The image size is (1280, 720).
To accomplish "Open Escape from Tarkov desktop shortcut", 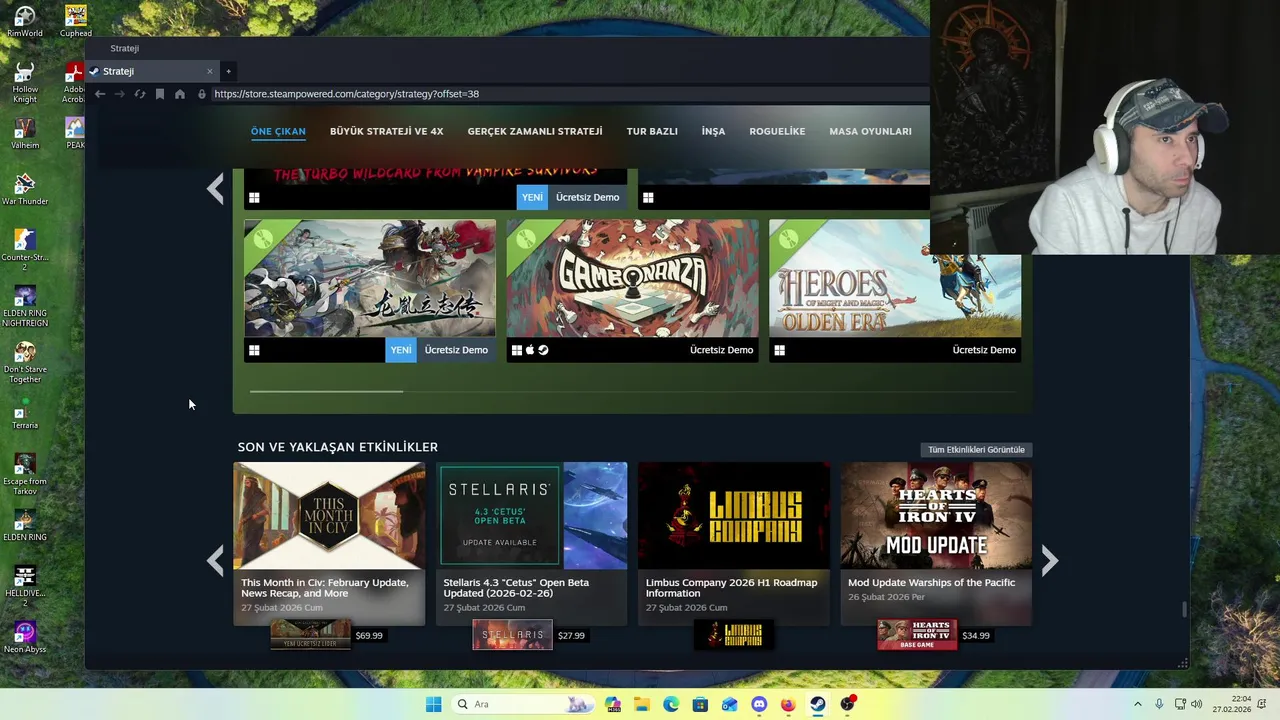I will pyautogui.click(x=25, y=474).
